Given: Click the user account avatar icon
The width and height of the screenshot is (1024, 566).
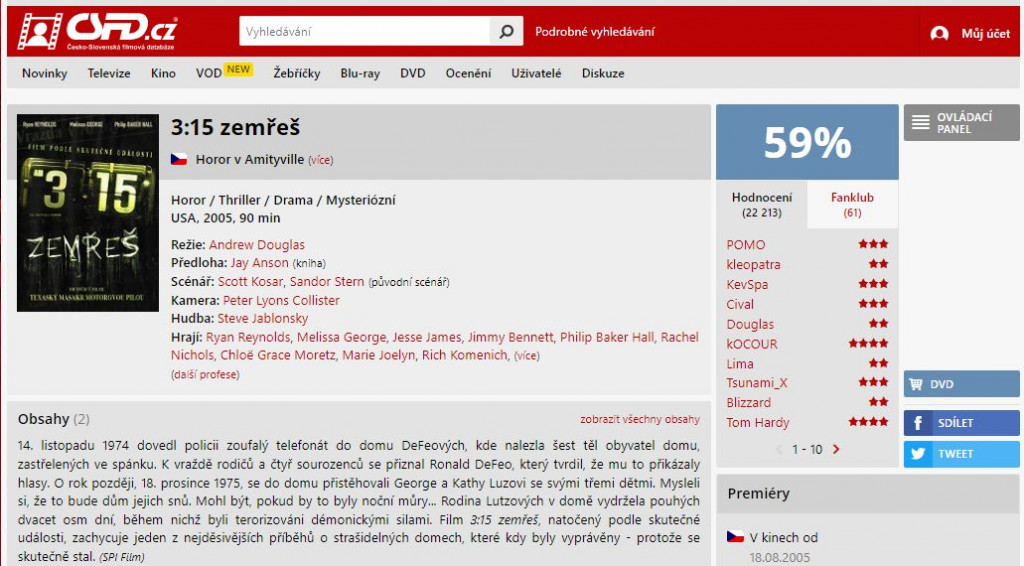Looking at the screenshot, I should [x=939, y=33].
